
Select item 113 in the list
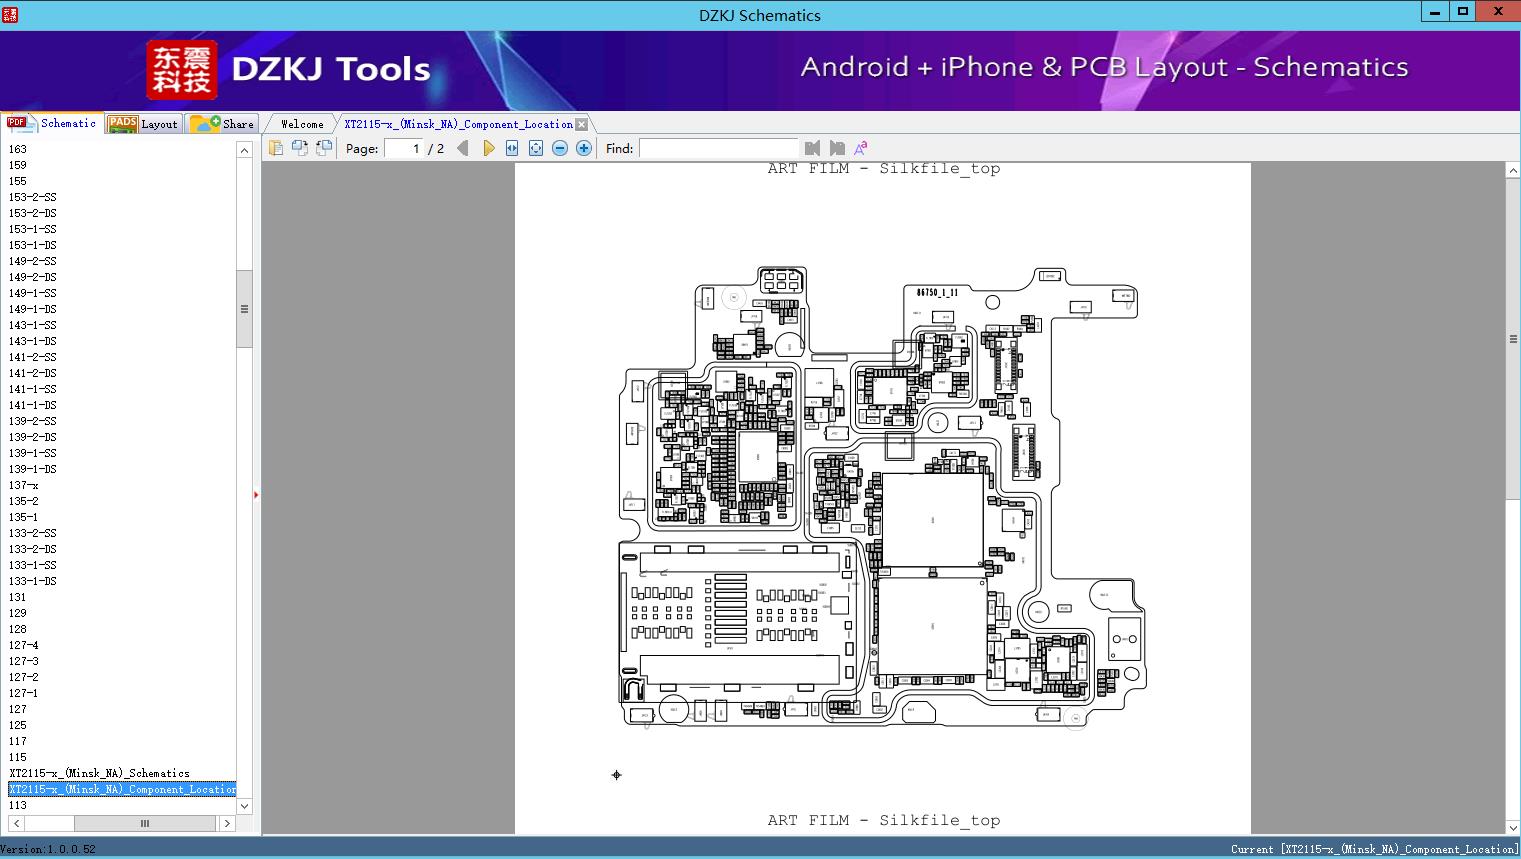18,805
